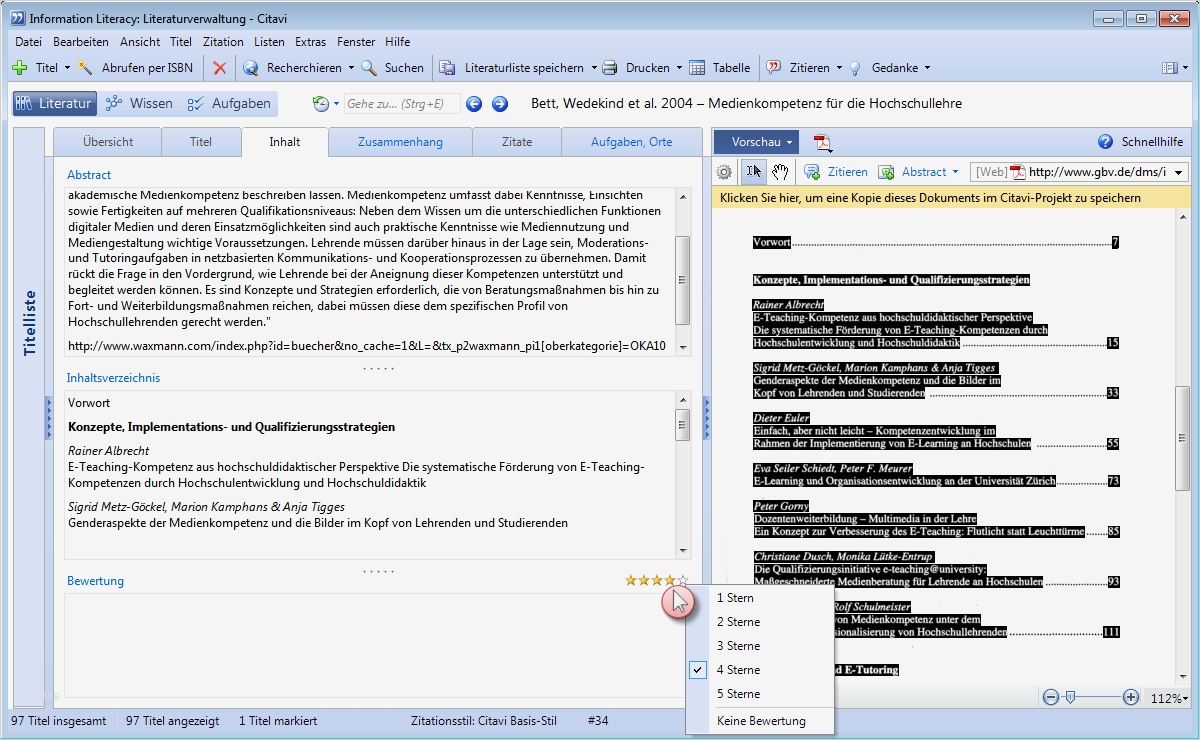Go forward with the blue right arrow
The width and height of the screenshot is (1200, 740).
click(500, 104)
